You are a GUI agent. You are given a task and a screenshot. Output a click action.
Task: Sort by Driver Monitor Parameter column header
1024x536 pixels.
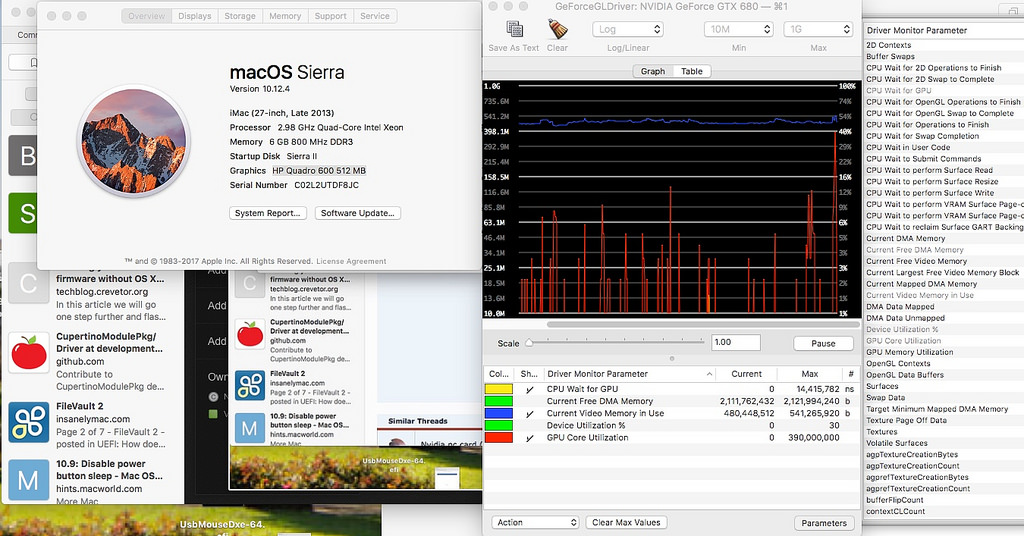[628, 374]
